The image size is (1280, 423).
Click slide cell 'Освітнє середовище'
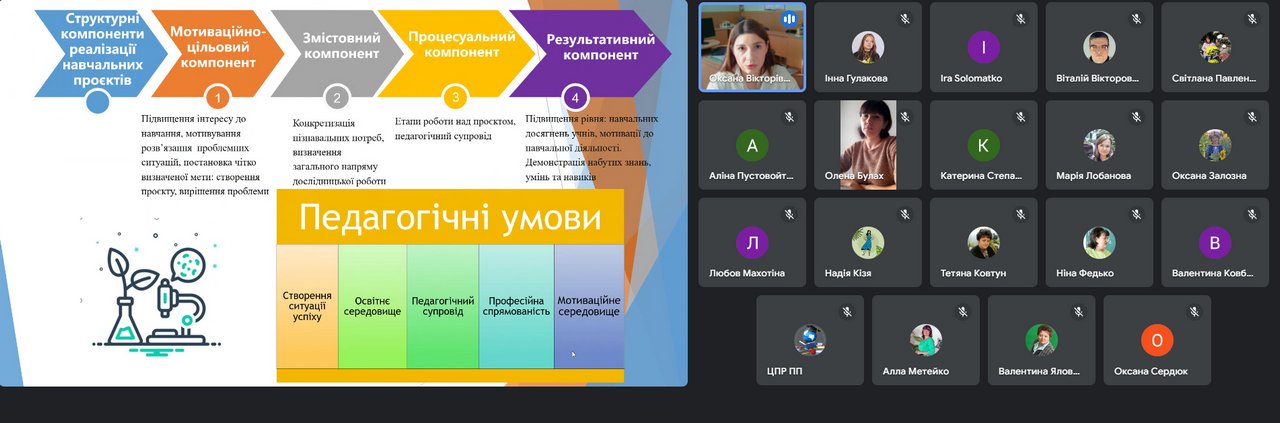click(x=372, y=305)
